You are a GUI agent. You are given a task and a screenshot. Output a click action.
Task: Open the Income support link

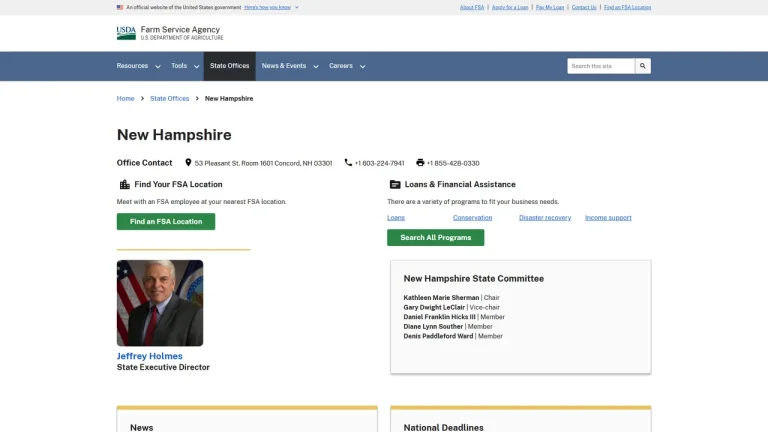pyautogui.click(x=608, y=217)
